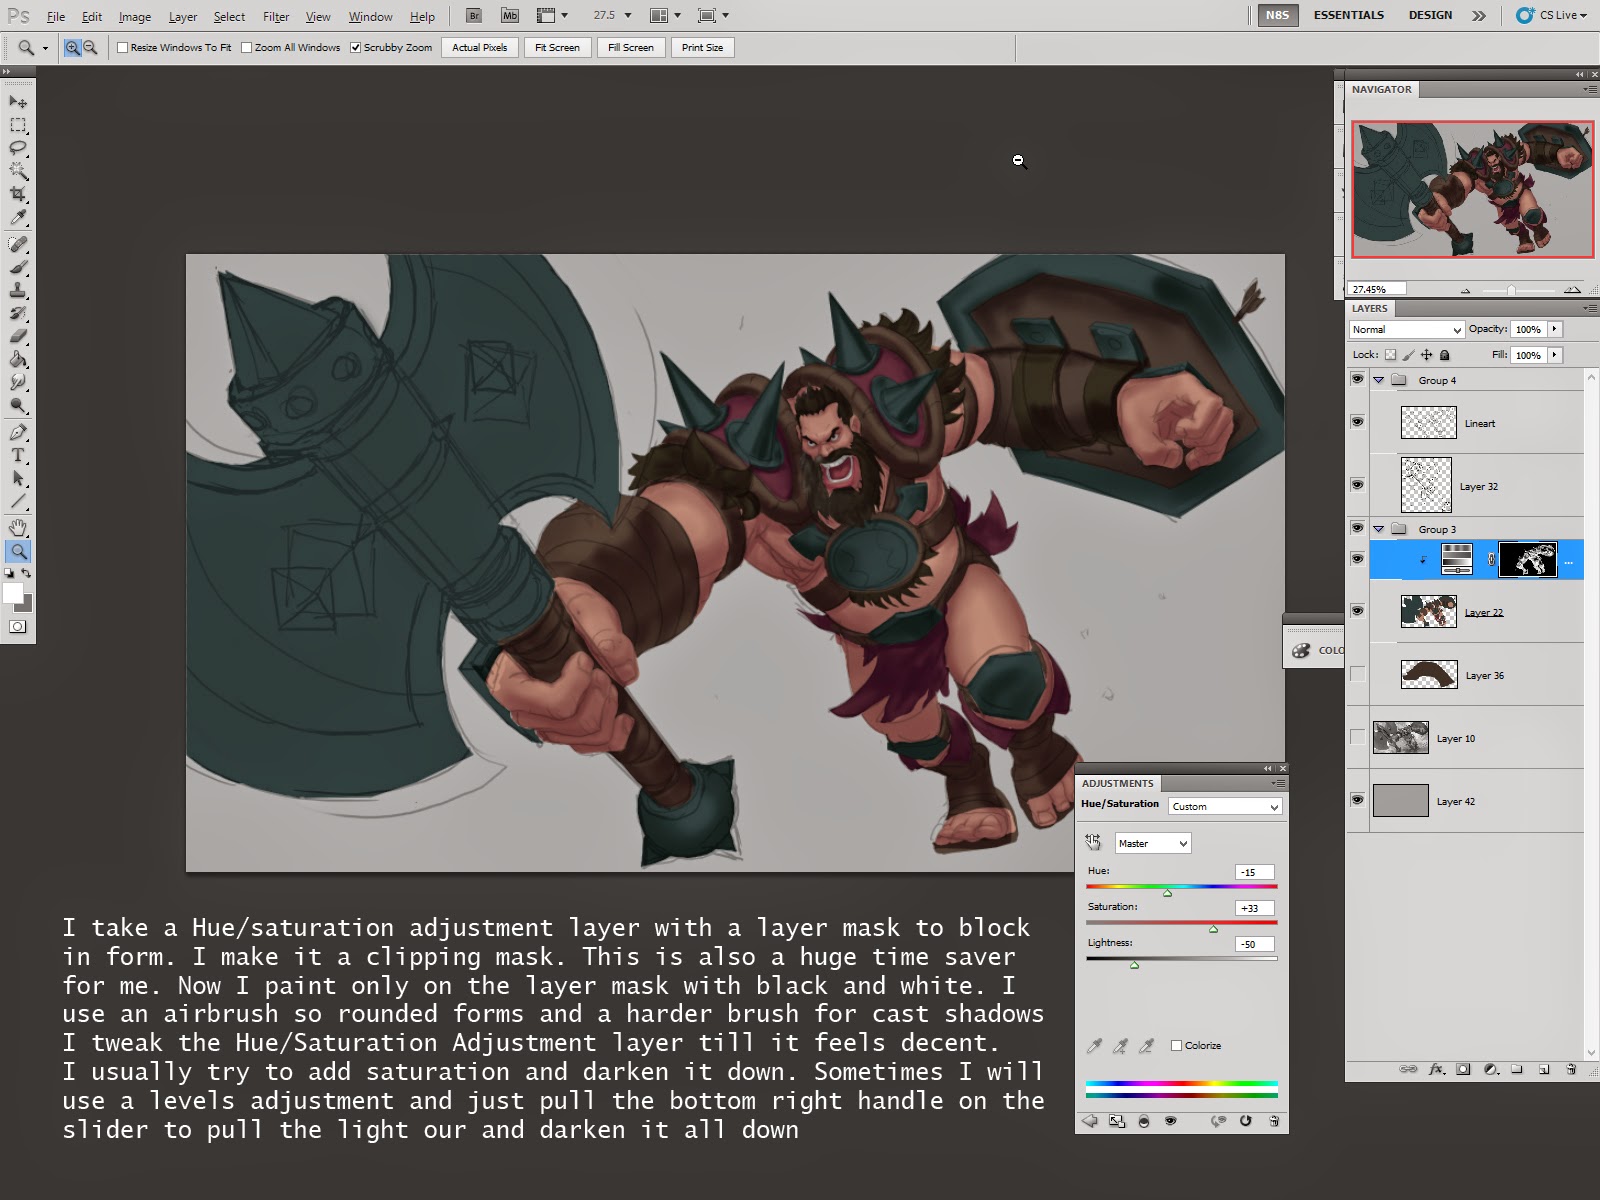This screenshot has width=1600, height=1200.
Task: Collapse the Group 4 folder
Action: tap(1379, 380)
